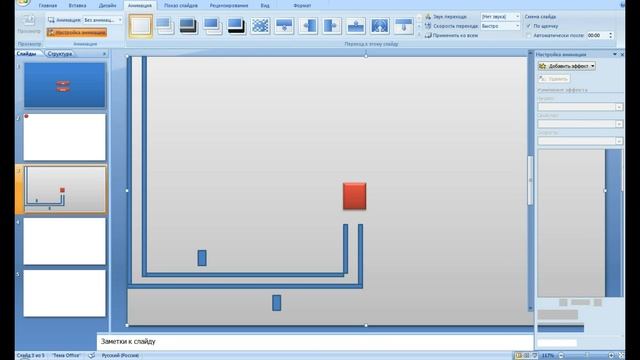This screenshot has width=640, height=360.
Task: Apply the circular shape transition effect
Action: click(380, 26)
